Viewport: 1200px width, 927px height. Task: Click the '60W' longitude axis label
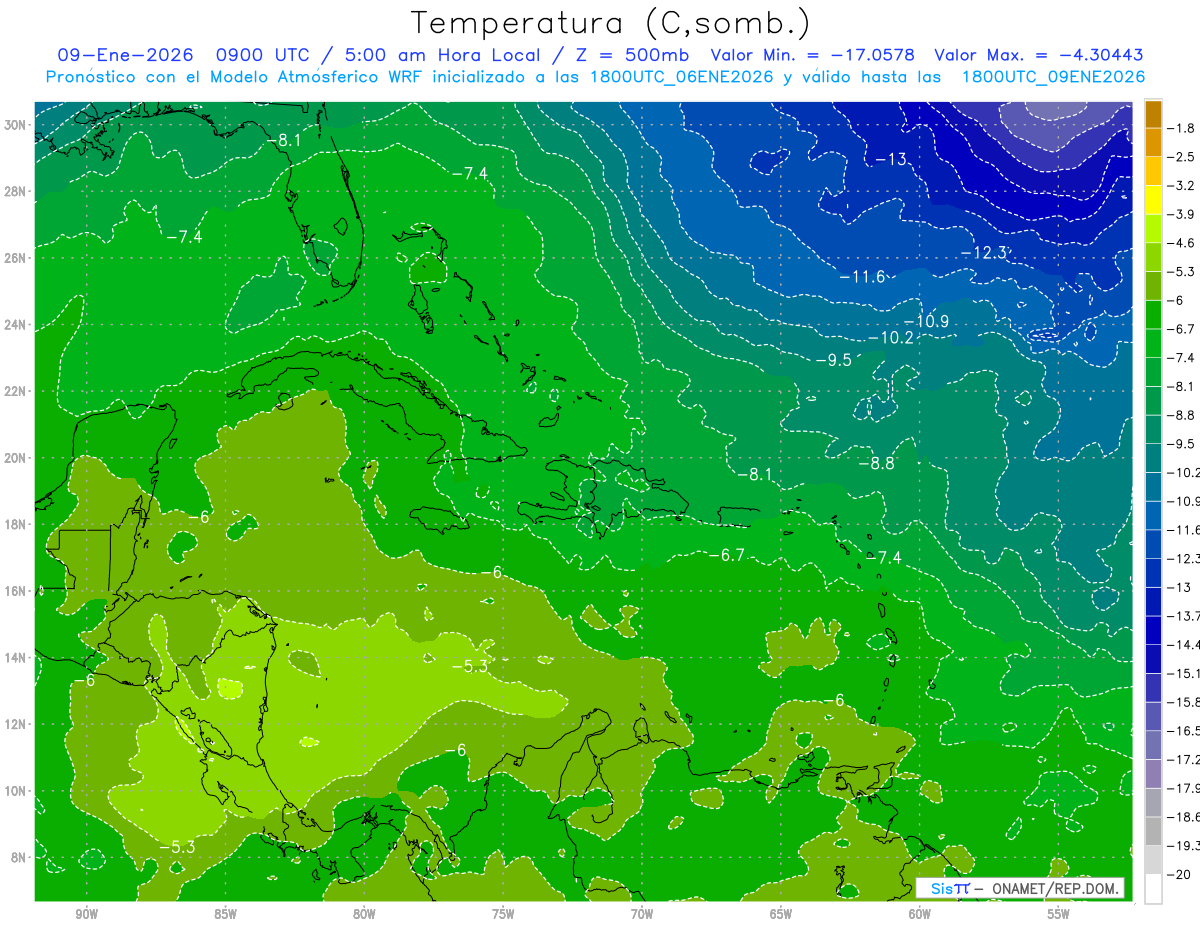pos(920,915)
